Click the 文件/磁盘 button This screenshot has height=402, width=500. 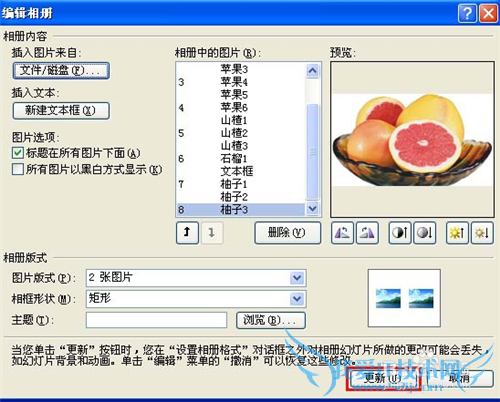pyautogui.click(x=61, y=70)
